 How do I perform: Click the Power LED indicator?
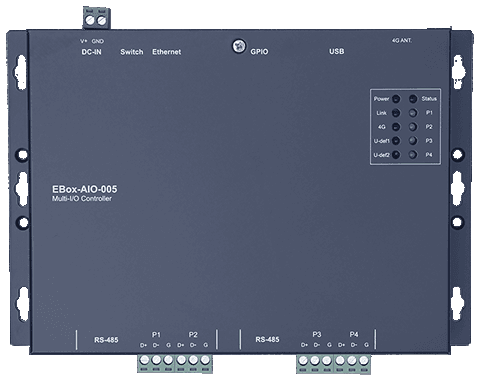pyautogui.click(x=396, y=99)
